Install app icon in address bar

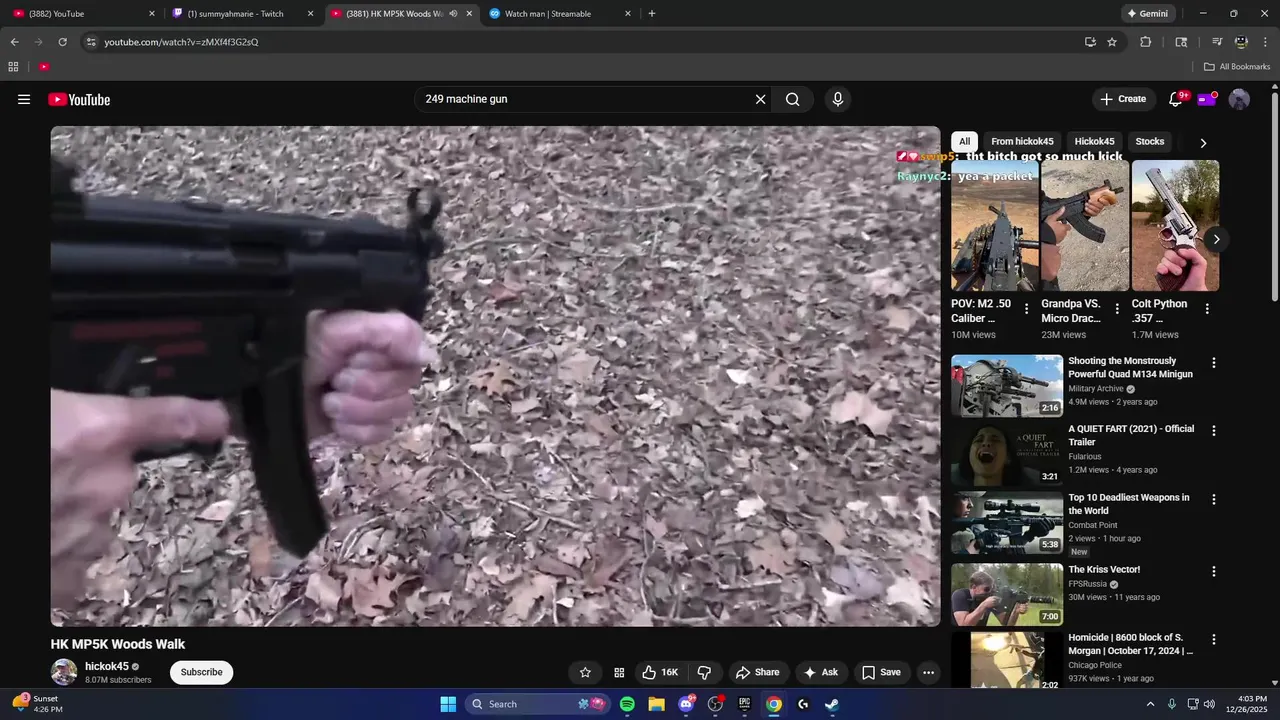tap(1090, 42)
